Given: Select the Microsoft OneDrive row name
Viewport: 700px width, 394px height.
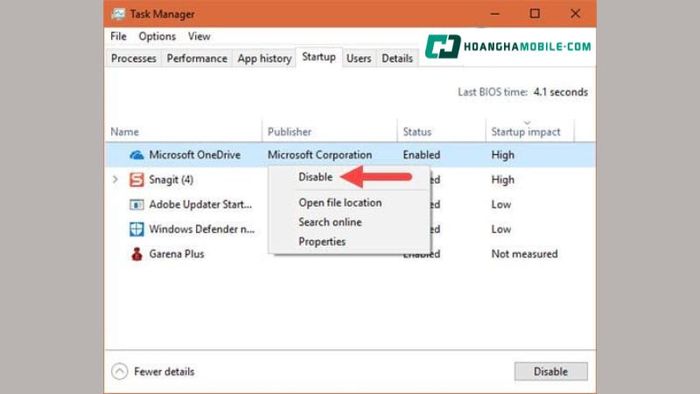Looking at the screenshot, I should click(x=195, y=155).
